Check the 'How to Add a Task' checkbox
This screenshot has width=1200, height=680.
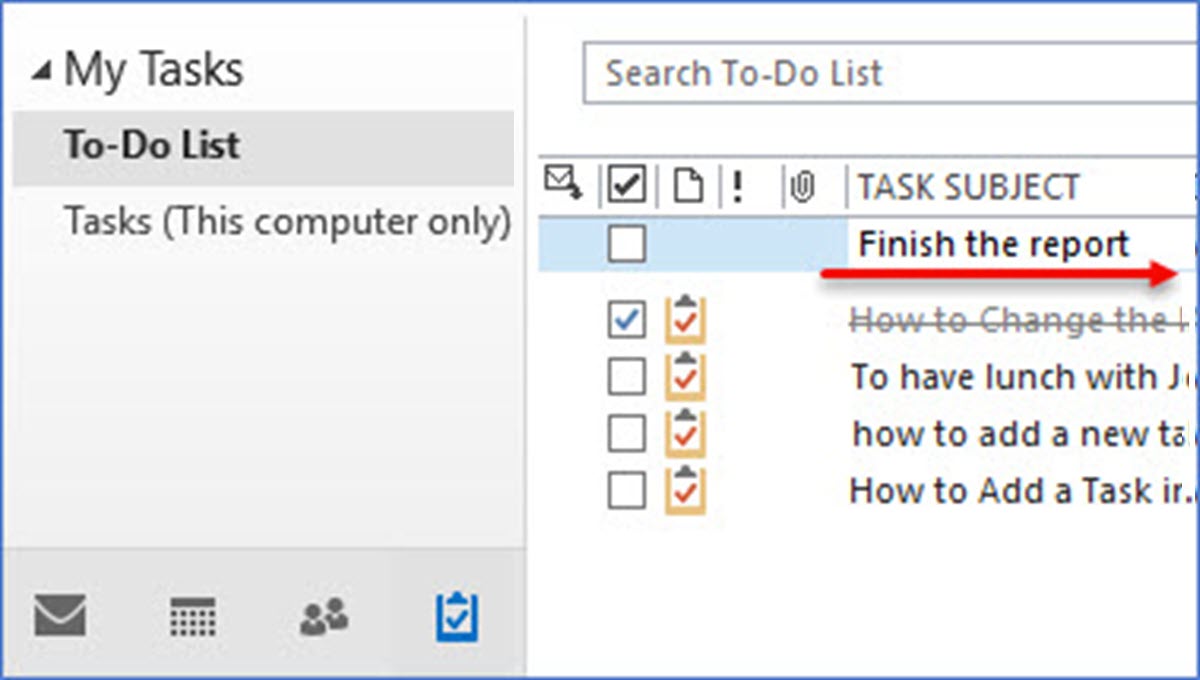point(626,490)
